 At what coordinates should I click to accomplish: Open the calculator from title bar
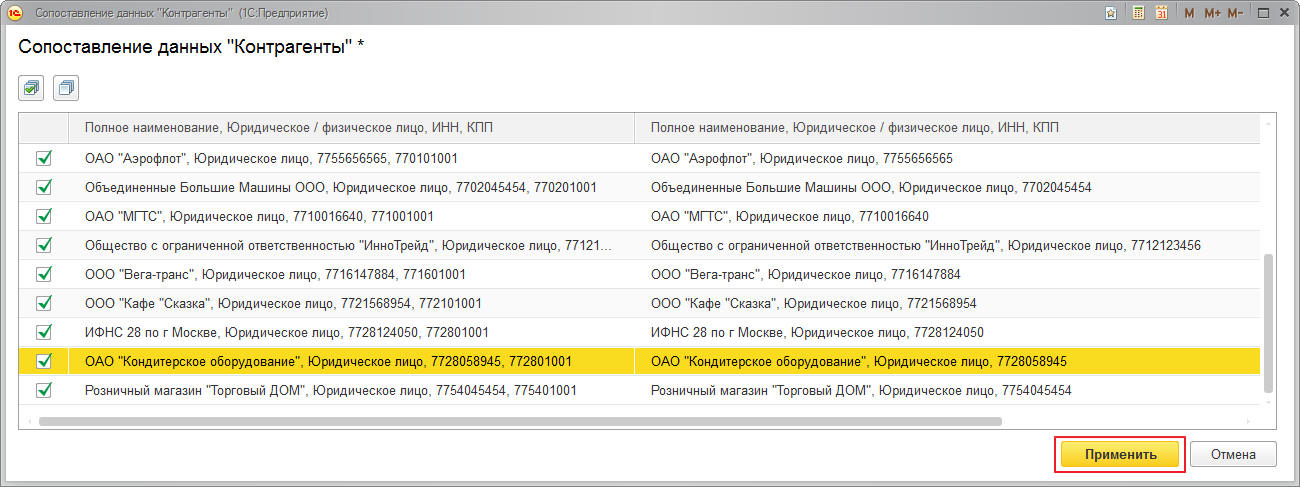[1138, 13]
